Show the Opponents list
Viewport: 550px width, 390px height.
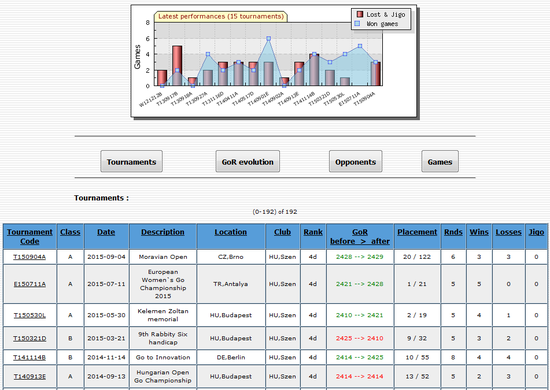(x=356, y=162)
